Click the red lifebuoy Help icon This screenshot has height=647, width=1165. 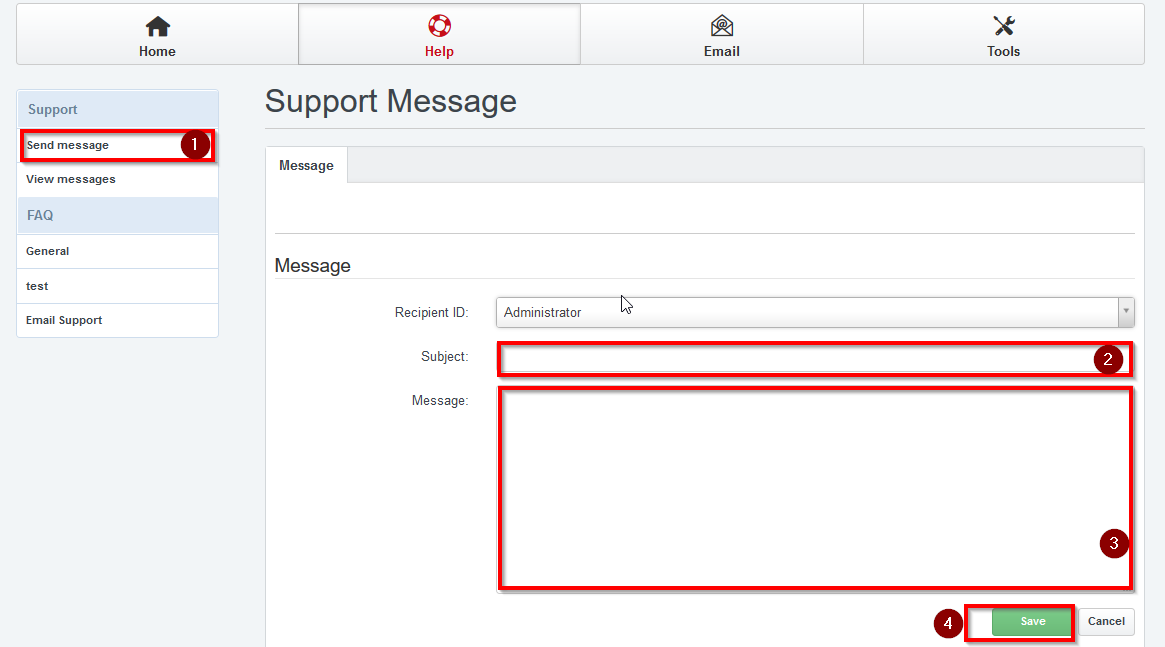point(439,26)
